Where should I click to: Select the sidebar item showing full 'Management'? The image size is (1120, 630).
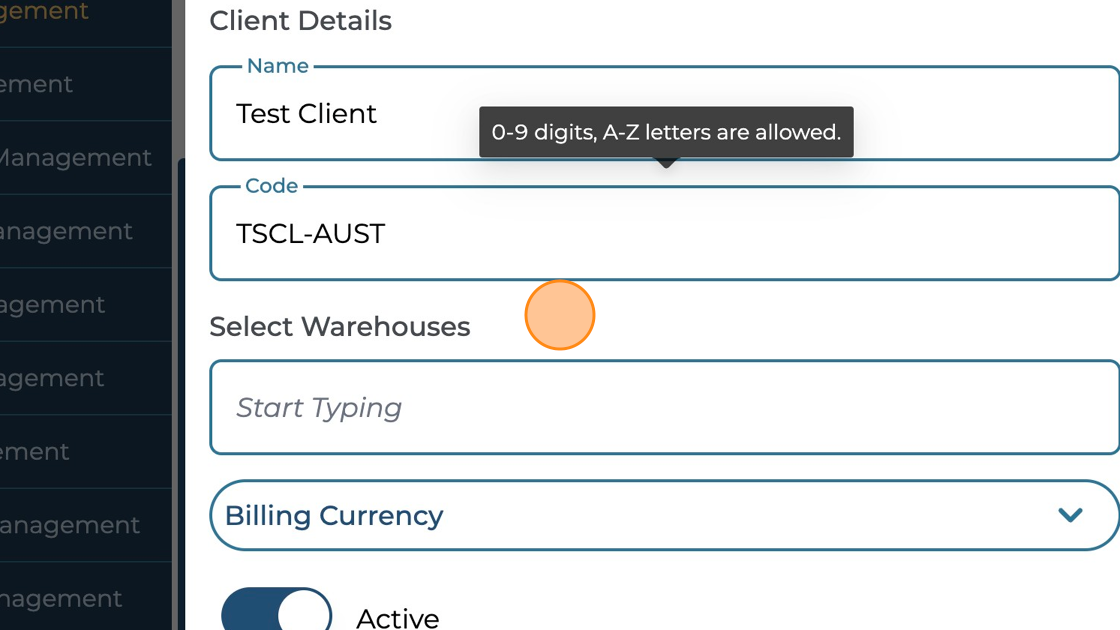(75, 158)
